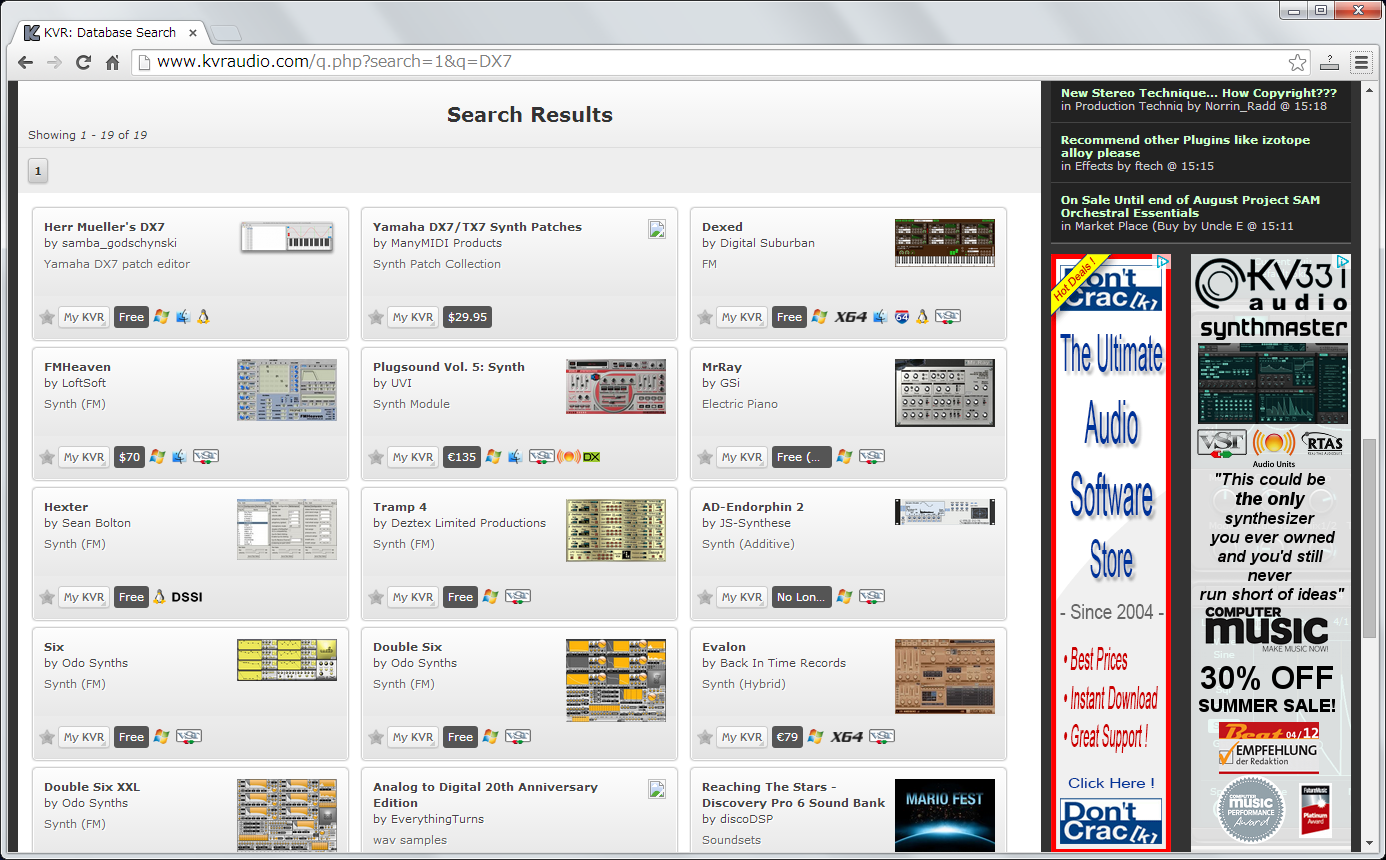Toggle the star on Plugsound Vol. 5
Image resolution: width=1386 pixels, height=860 pixels.
click(376, 457)
